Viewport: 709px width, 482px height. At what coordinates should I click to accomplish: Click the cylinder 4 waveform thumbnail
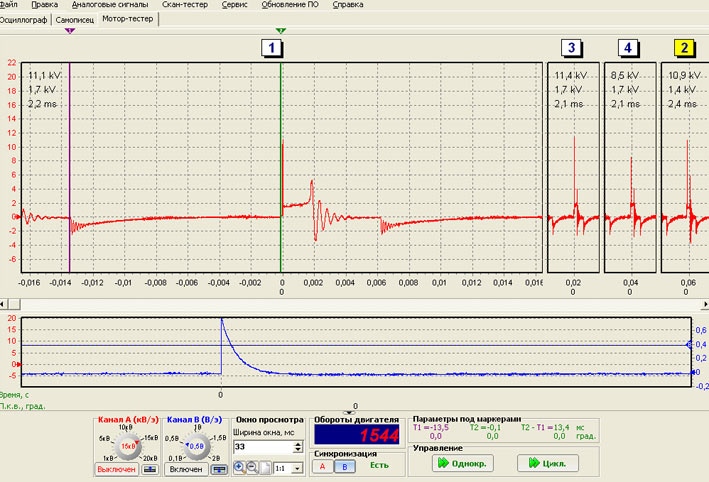(630, 167)
